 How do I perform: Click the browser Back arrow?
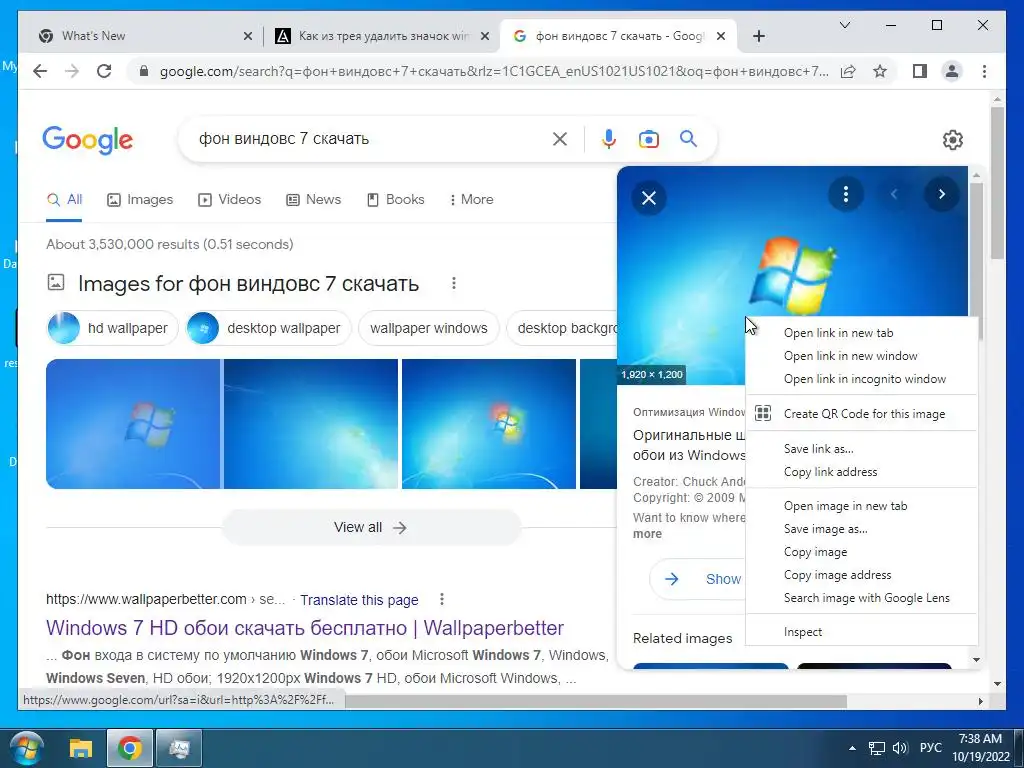40,71
